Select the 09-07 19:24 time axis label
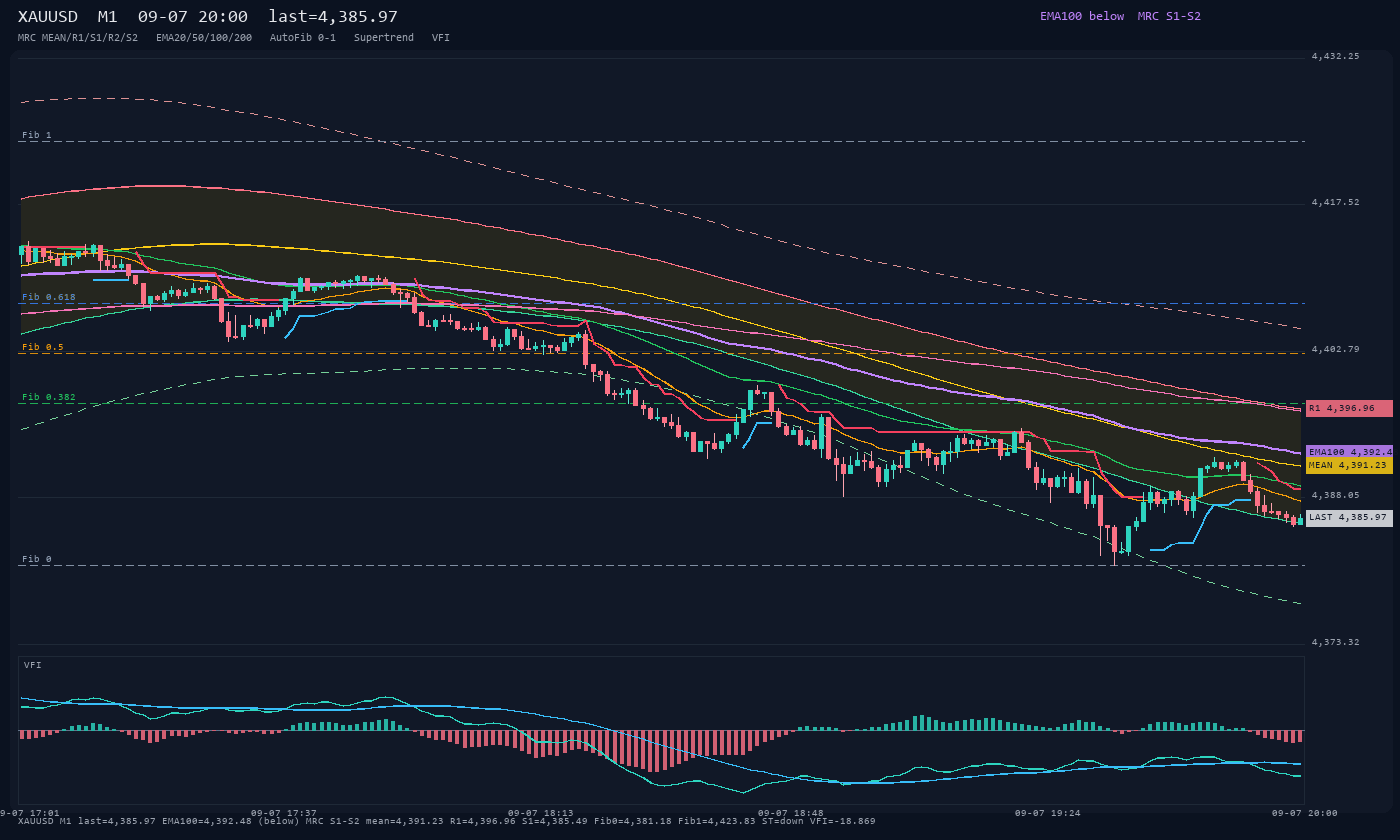This screenshot has height=840, width=1400. pyautogui.click(x=1048, y=813)
